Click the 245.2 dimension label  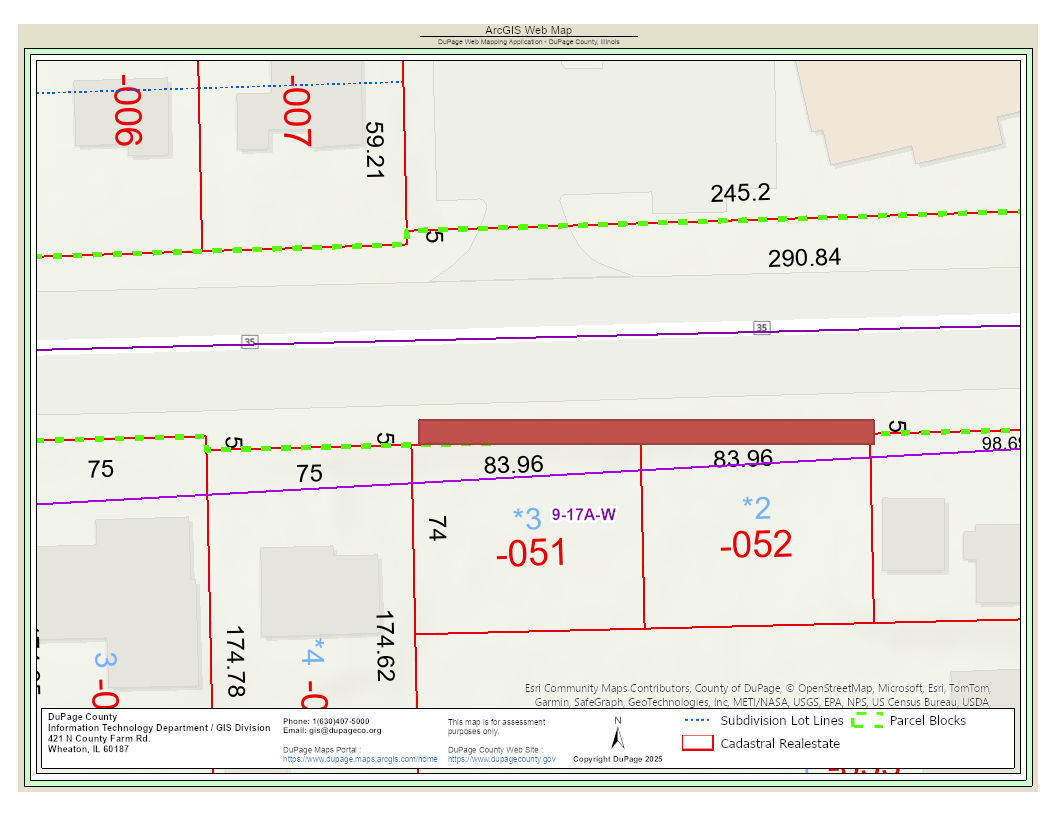740,193
